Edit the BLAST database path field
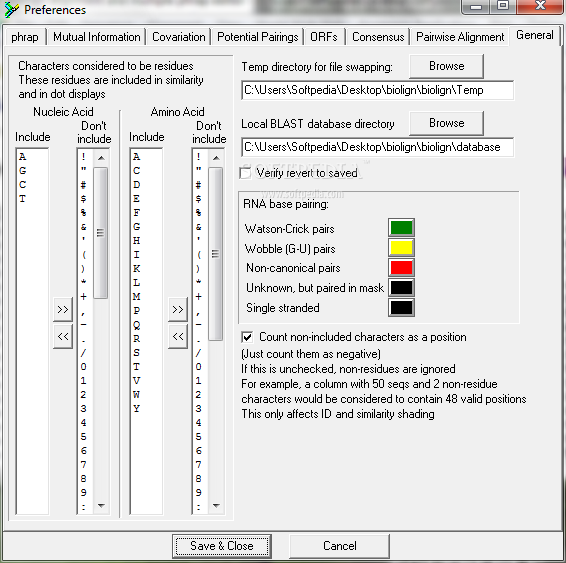The height and width of the screenshot is (563, 566). [377, 147]
